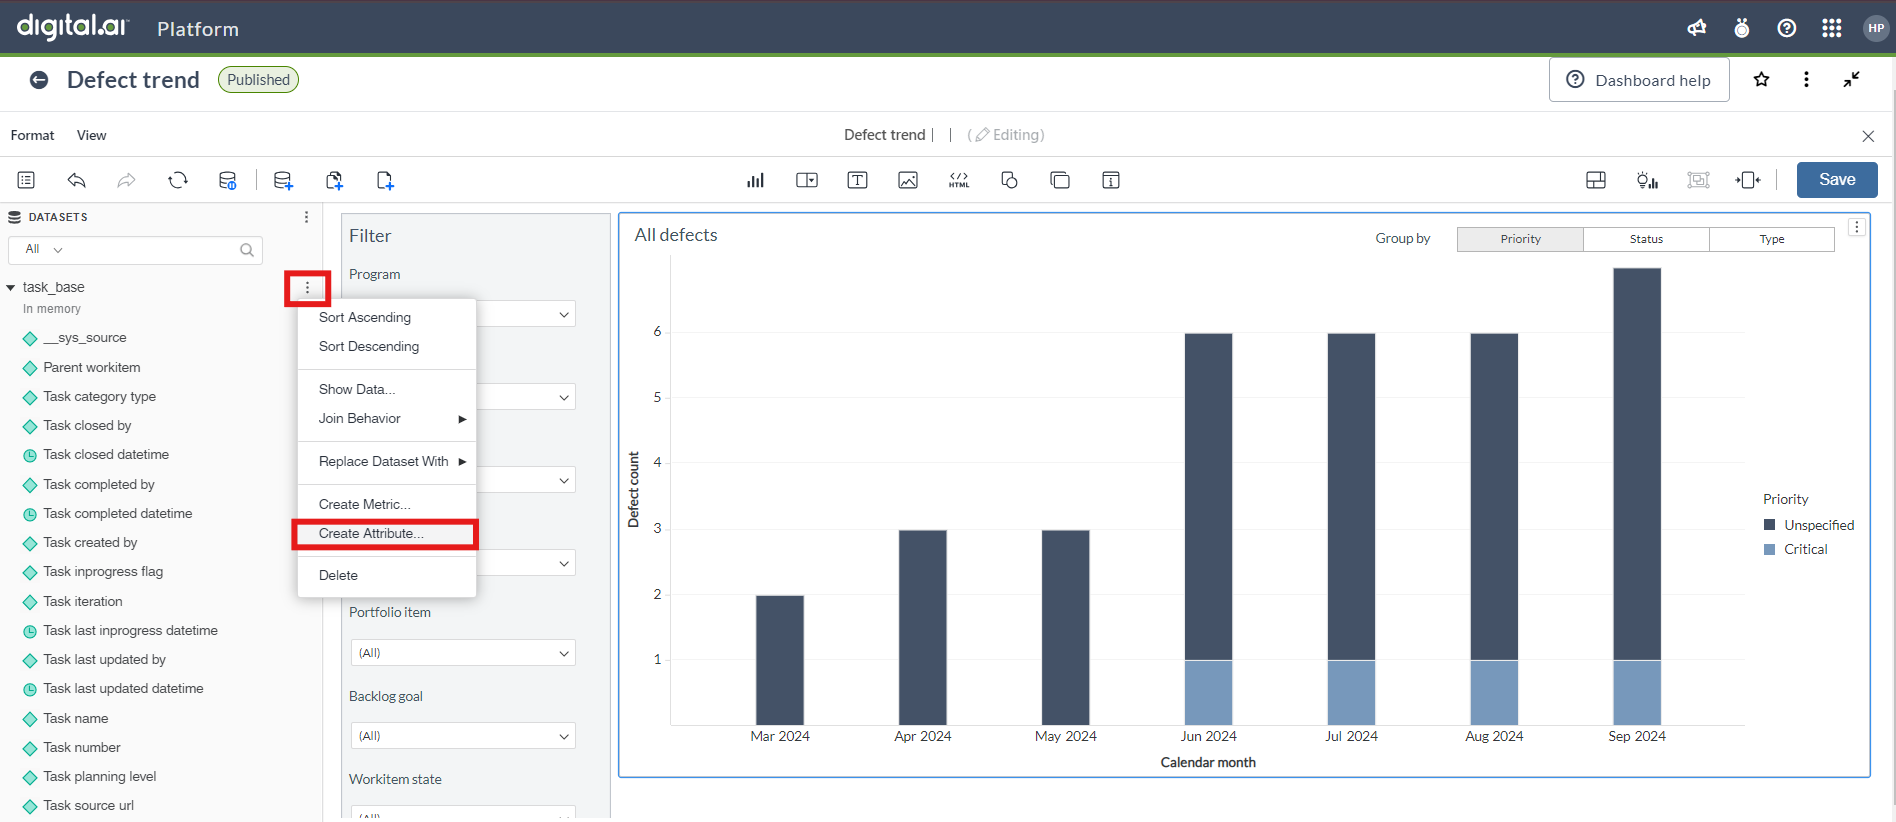Insert a new page with the toolbar icon
This screenshot has height=822, width=1896.
pos(385,180)
